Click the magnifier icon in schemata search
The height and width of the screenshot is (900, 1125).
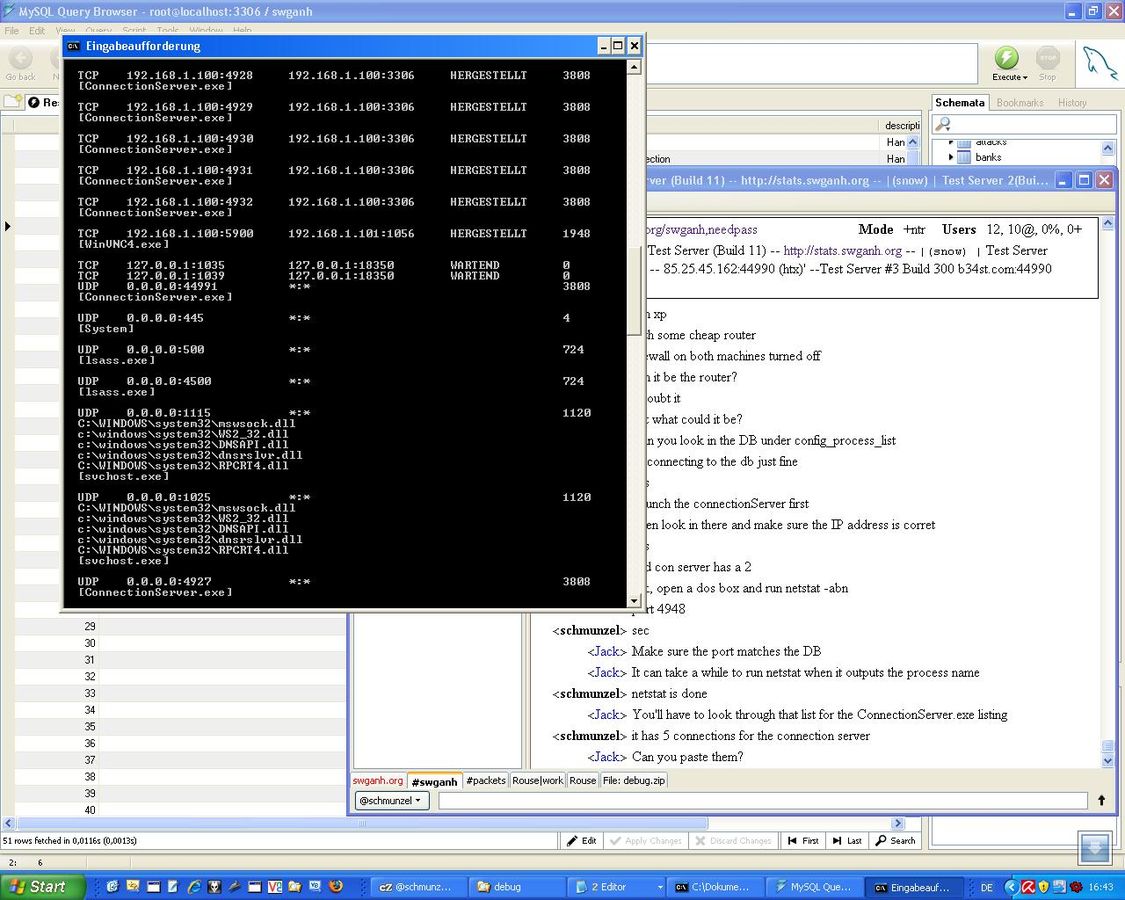pyautogui.click(x=942, y=124)
